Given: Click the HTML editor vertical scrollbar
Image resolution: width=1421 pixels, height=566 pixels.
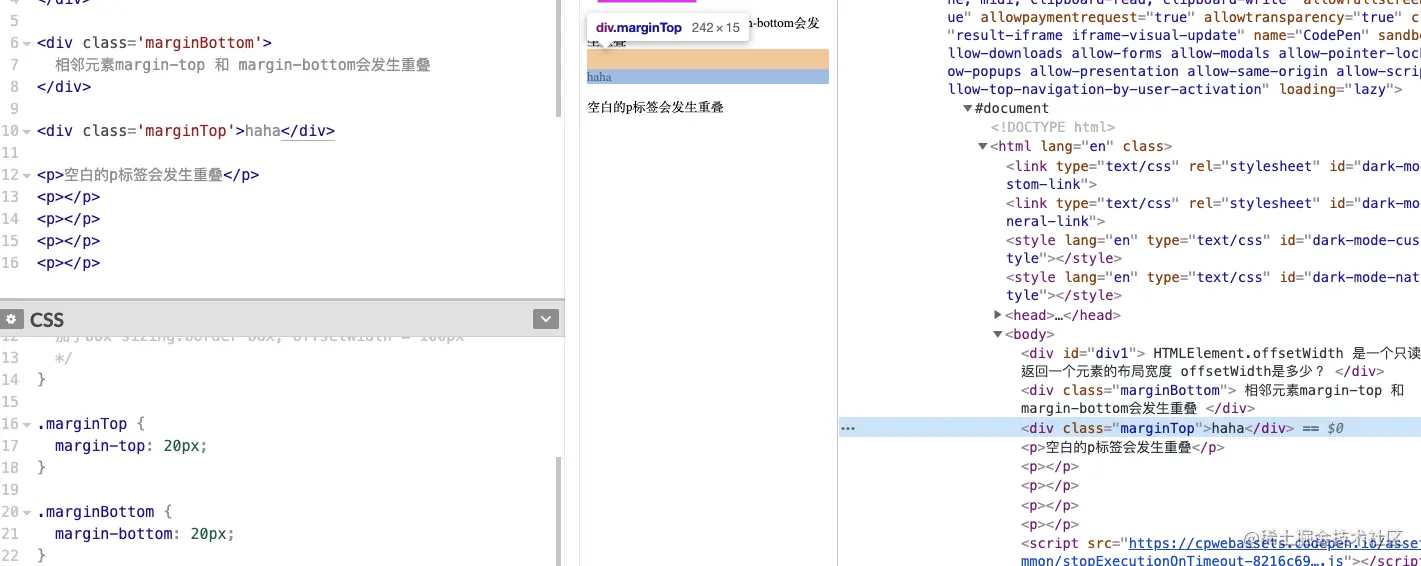Looking at the screenshot, I should point(559,60).
